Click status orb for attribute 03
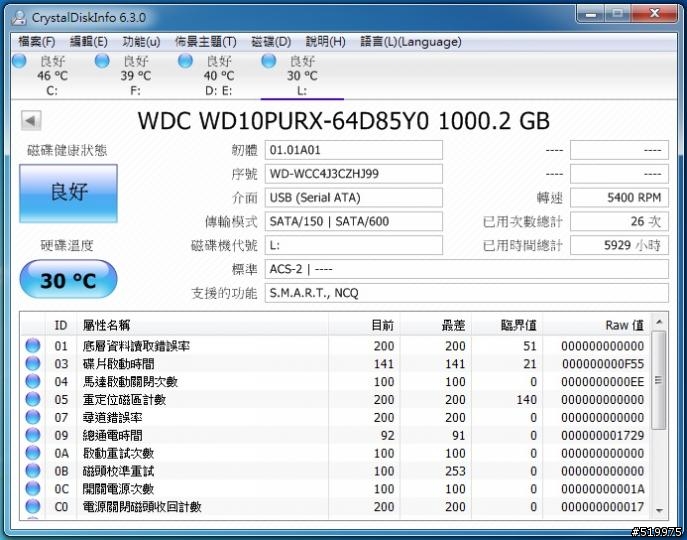Screen dimensions: 687x540 (33, 364)
